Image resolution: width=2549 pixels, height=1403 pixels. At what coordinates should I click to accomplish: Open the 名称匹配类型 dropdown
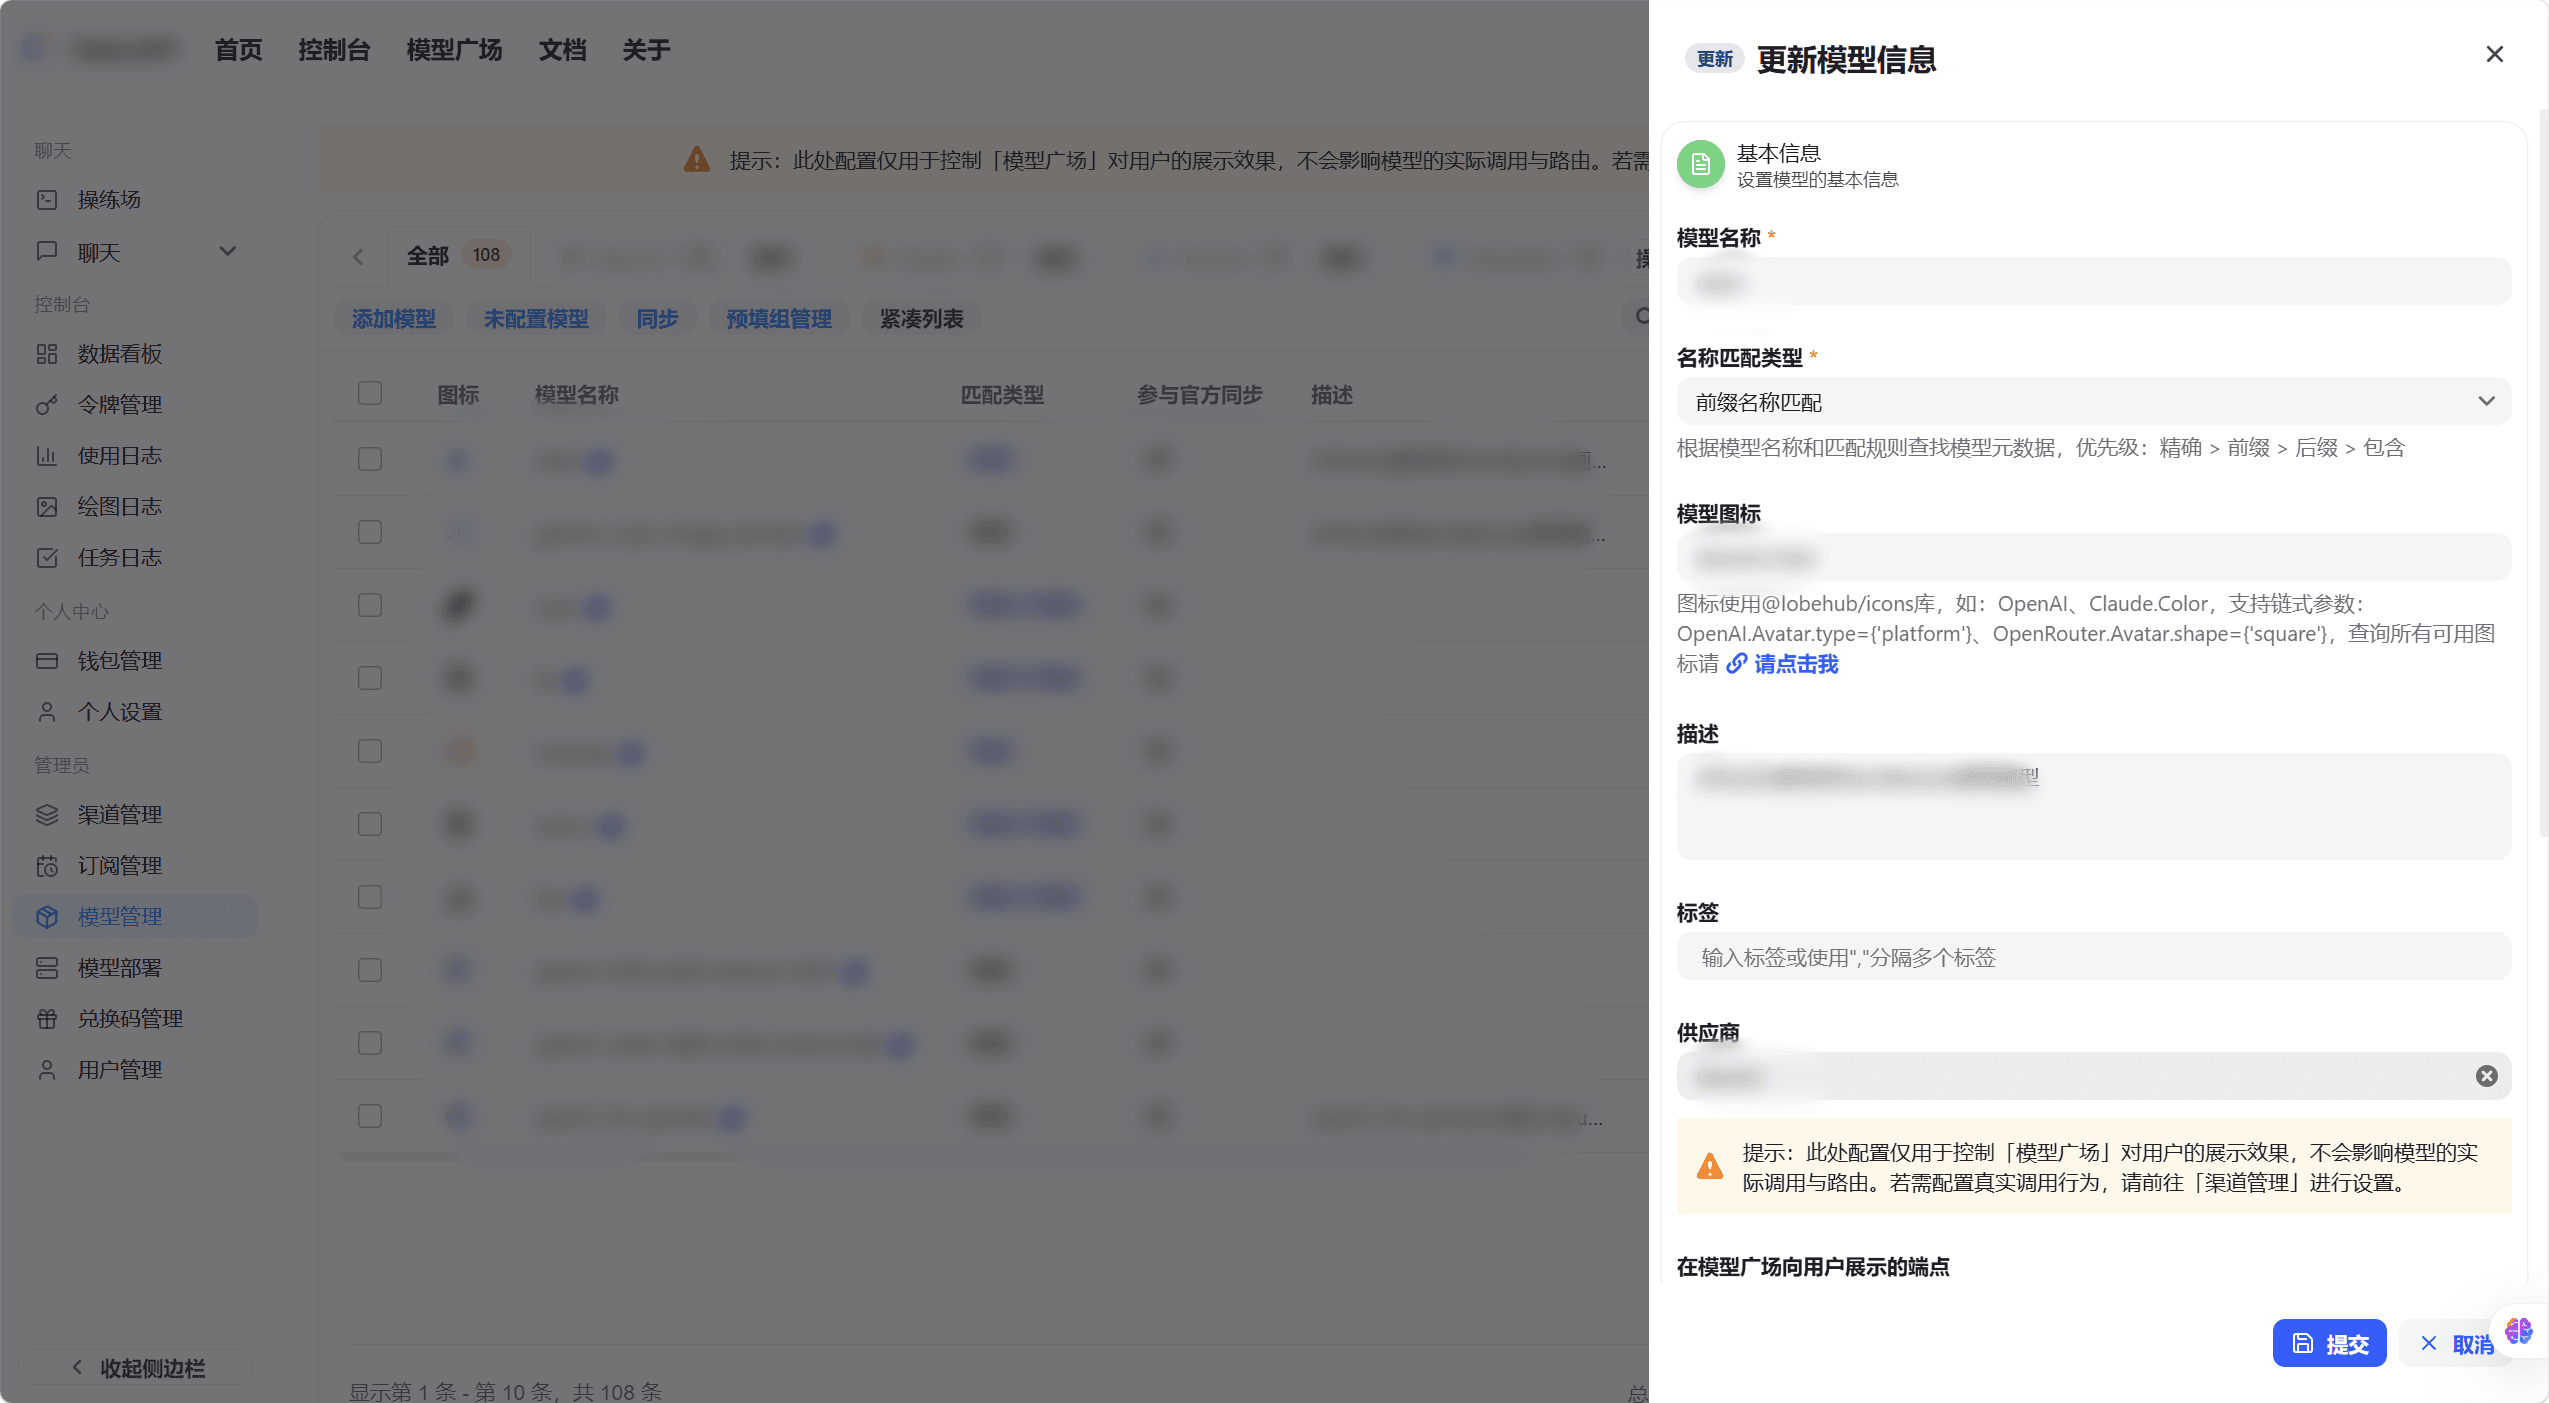coord(2092,401)
